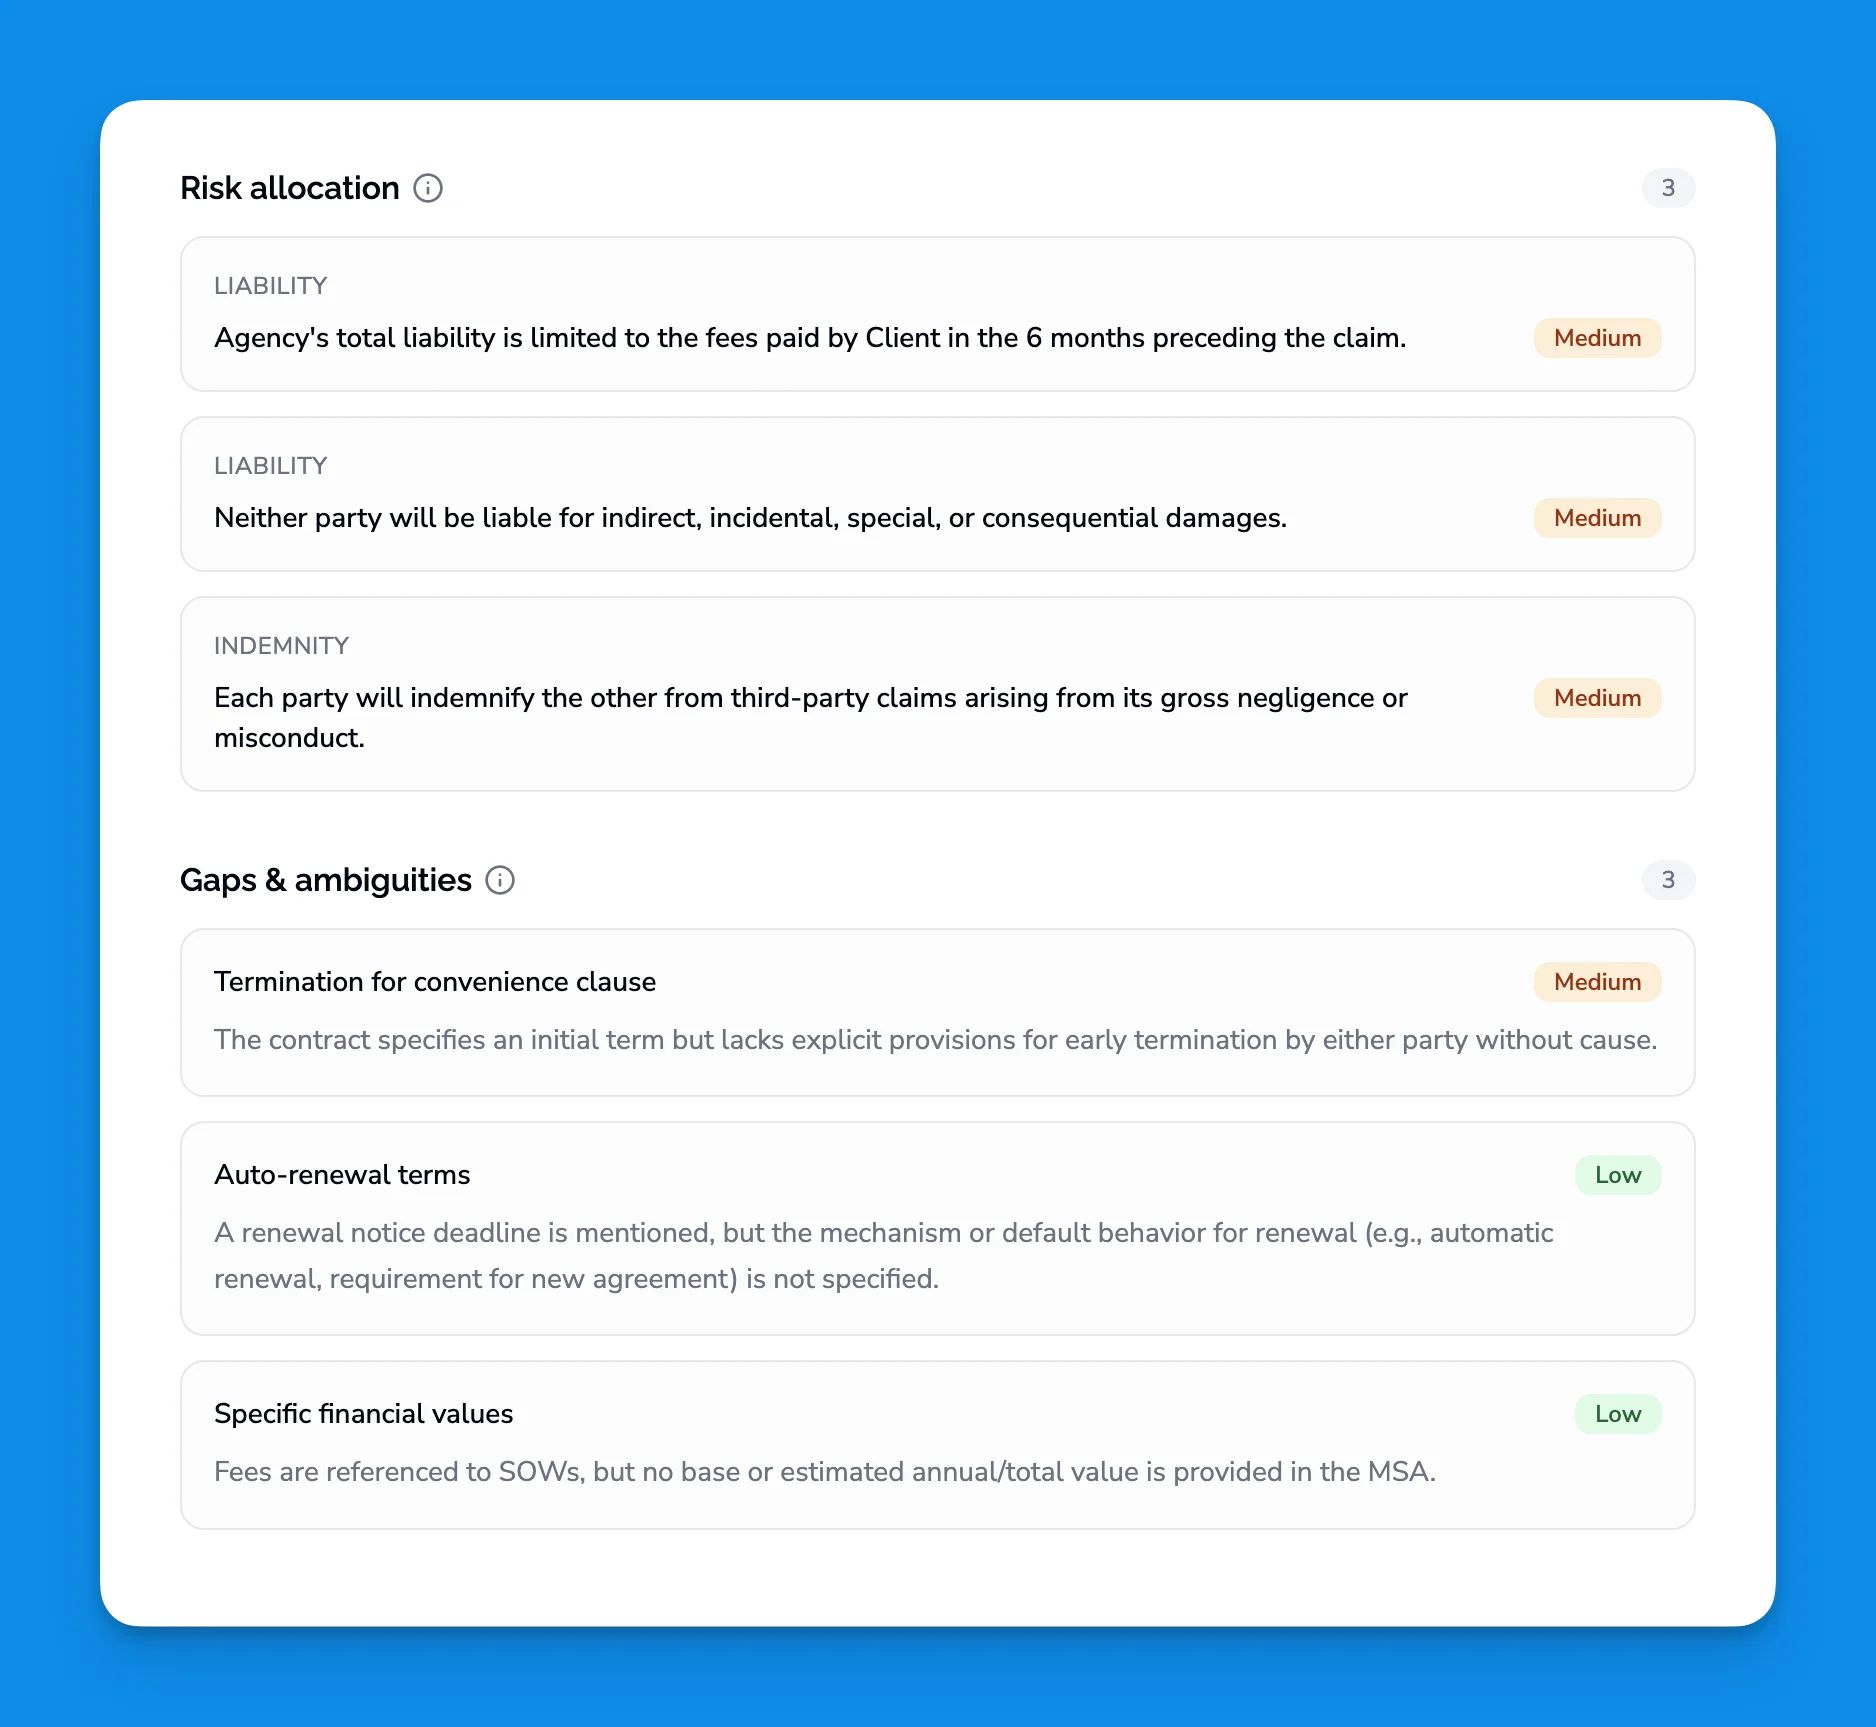Click the Medium severity indicator on the second liability item
The width and height of the screenshot is (1876, 1727).
point(1596,518)
